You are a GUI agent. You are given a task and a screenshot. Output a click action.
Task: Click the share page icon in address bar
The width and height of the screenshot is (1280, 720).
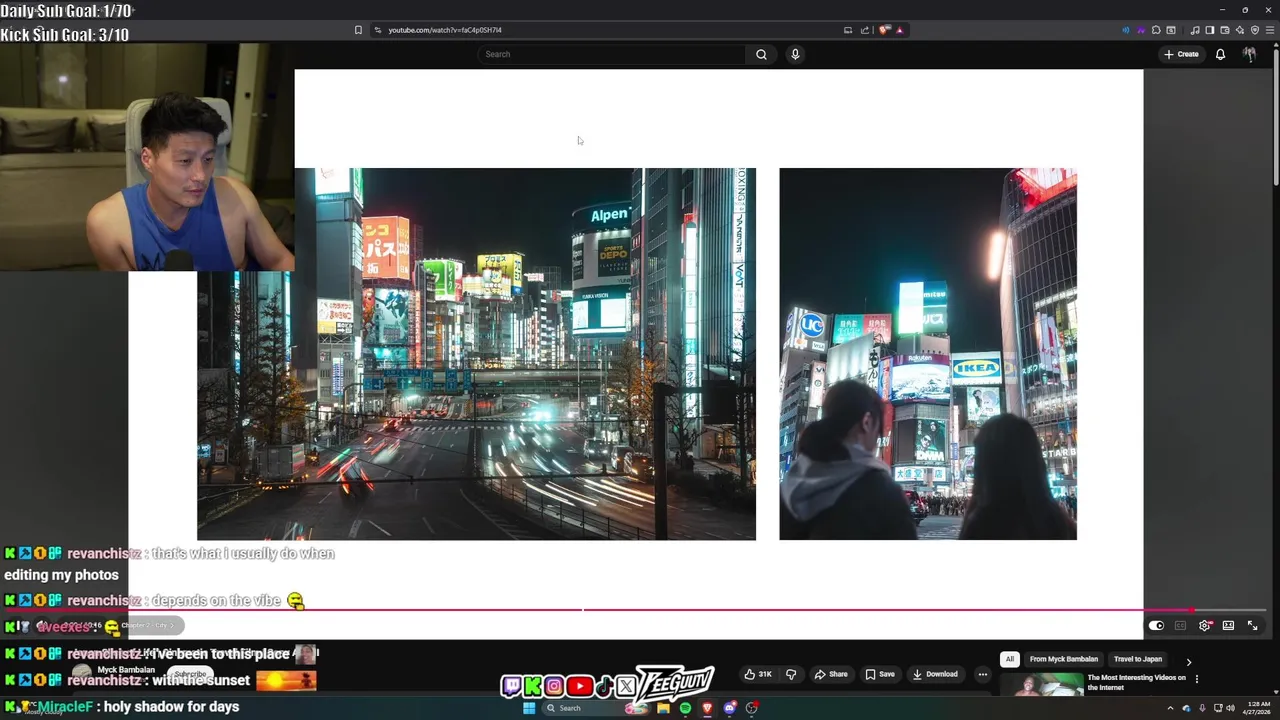[865, 30]
